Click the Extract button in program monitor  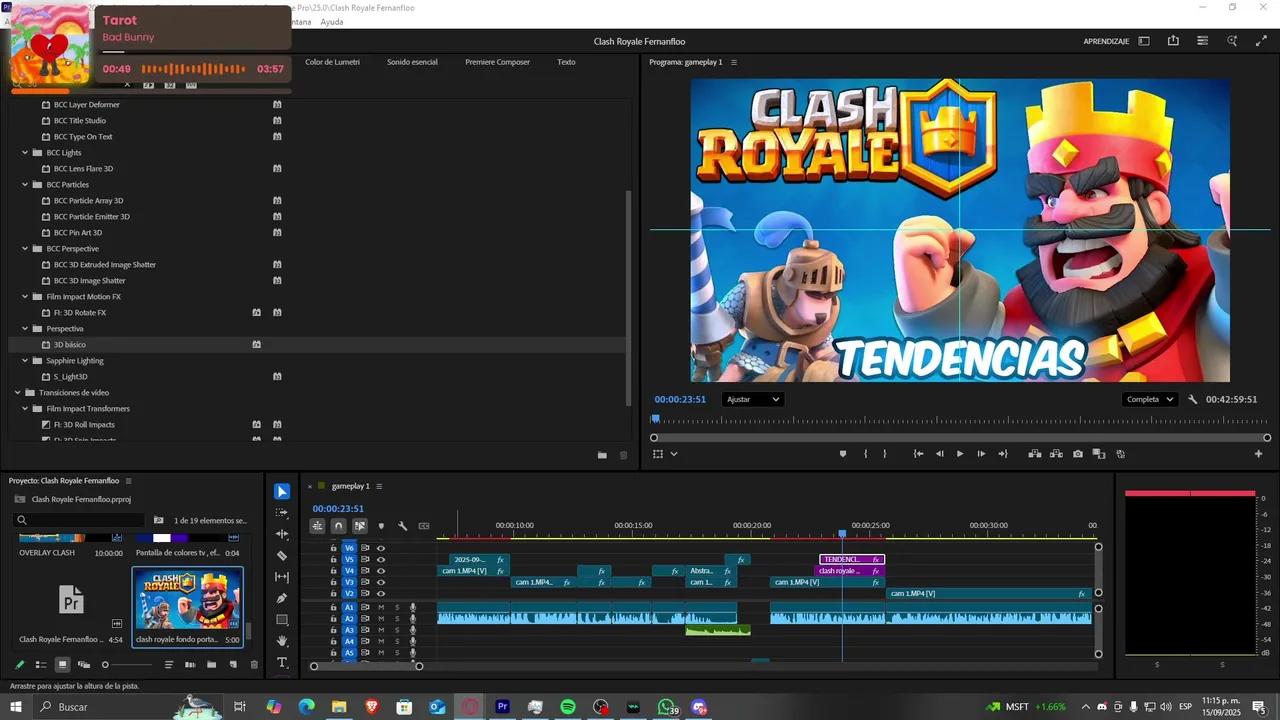[x=1056, y=454]
